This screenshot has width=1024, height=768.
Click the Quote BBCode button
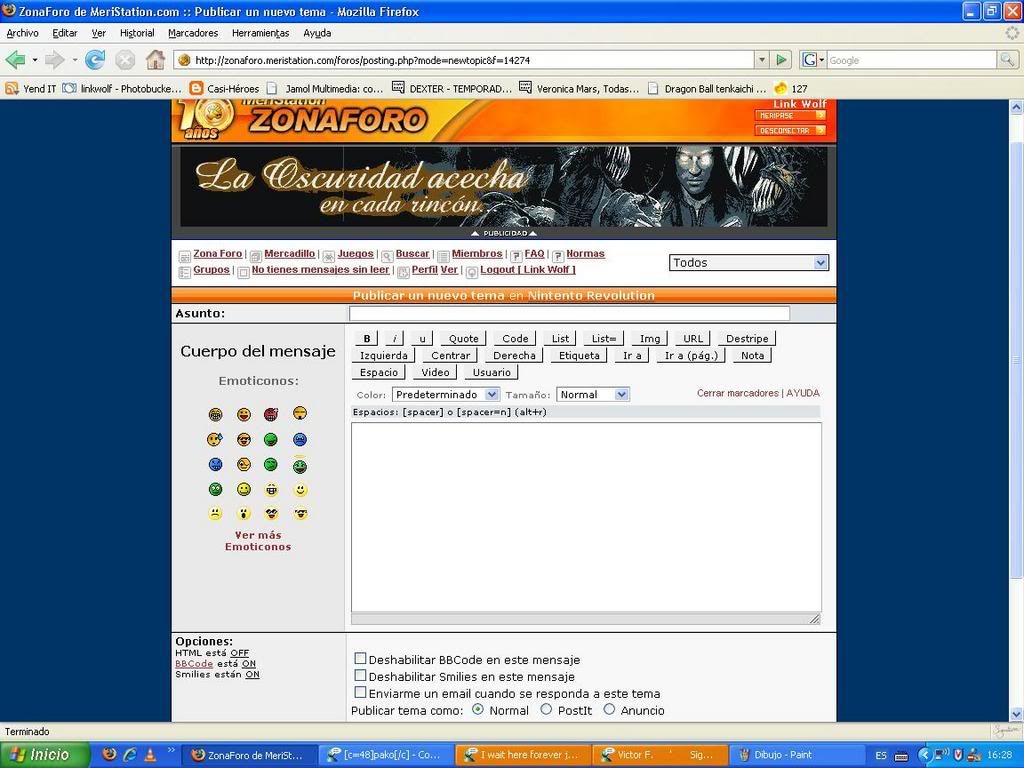(463, 339)
